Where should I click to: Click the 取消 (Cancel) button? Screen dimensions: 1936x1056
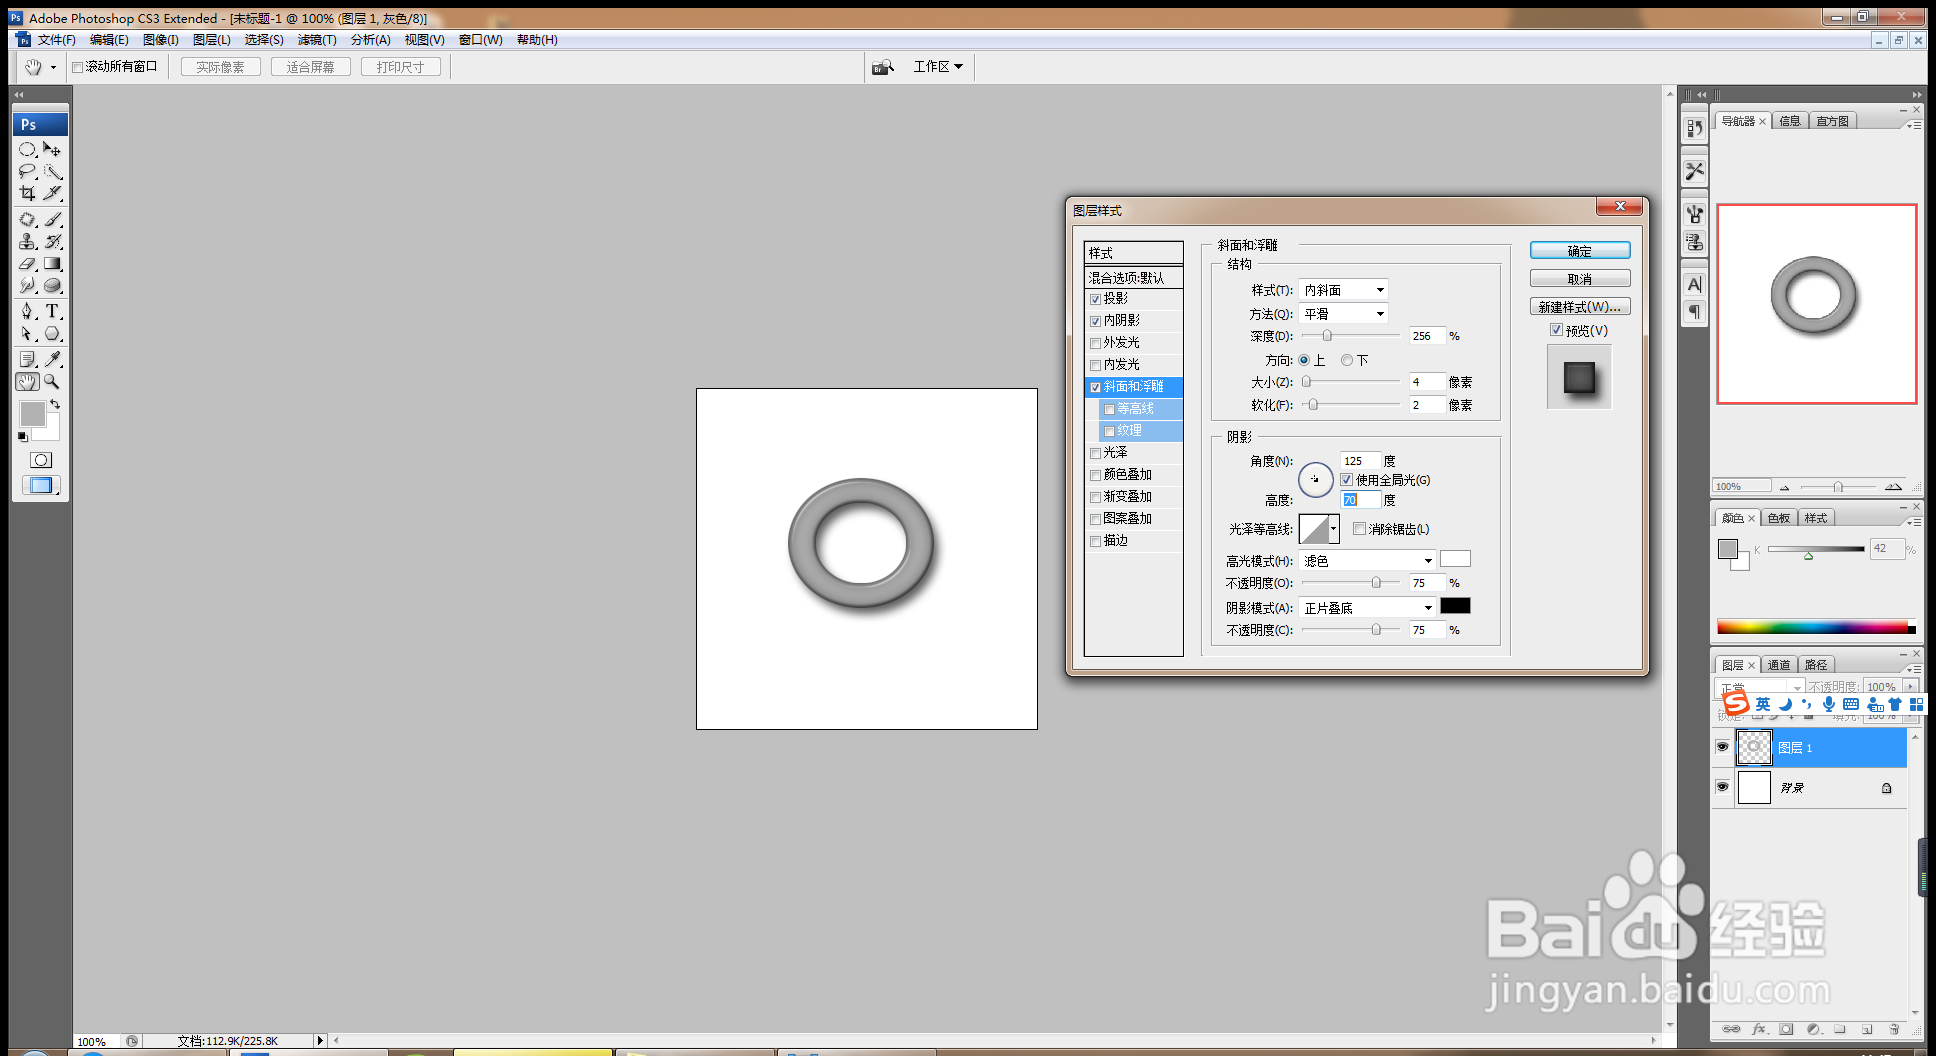click(1580, 279)
